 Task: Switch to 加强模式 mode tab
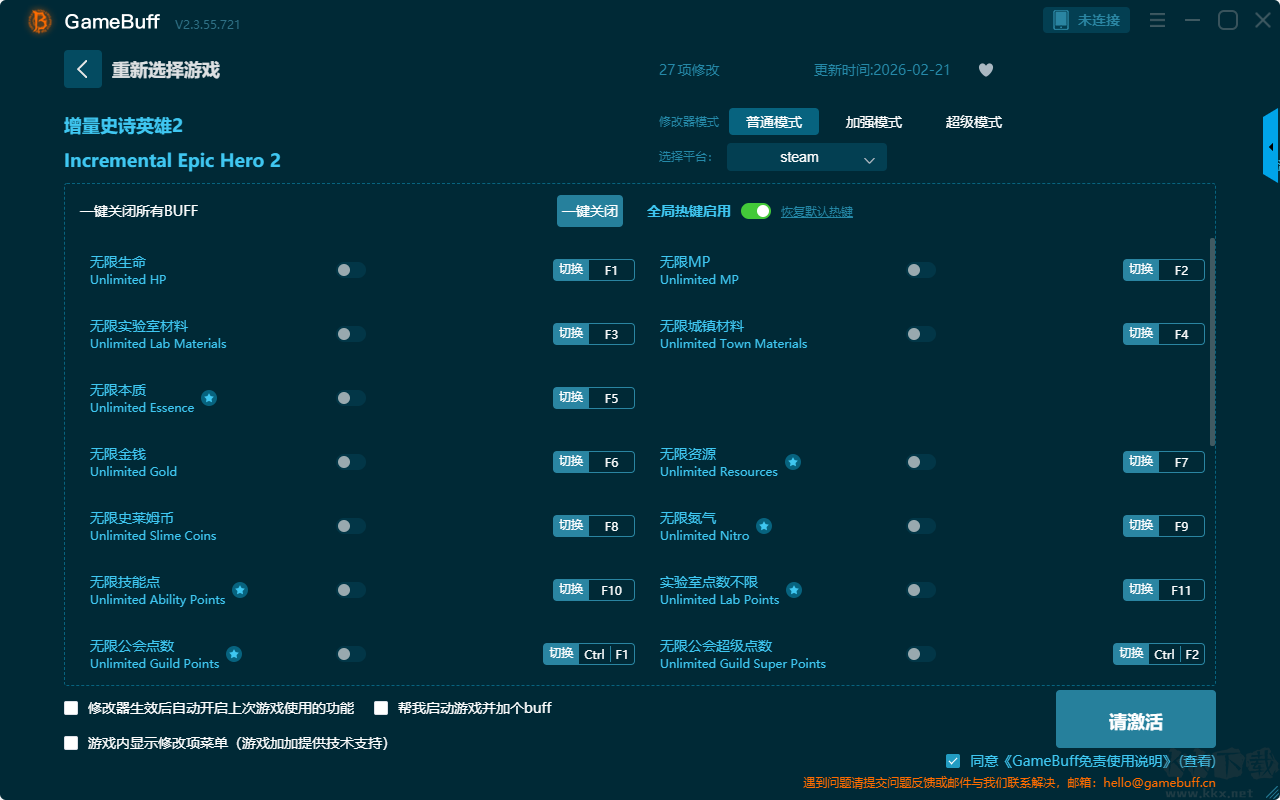click(x=874, y=122)
